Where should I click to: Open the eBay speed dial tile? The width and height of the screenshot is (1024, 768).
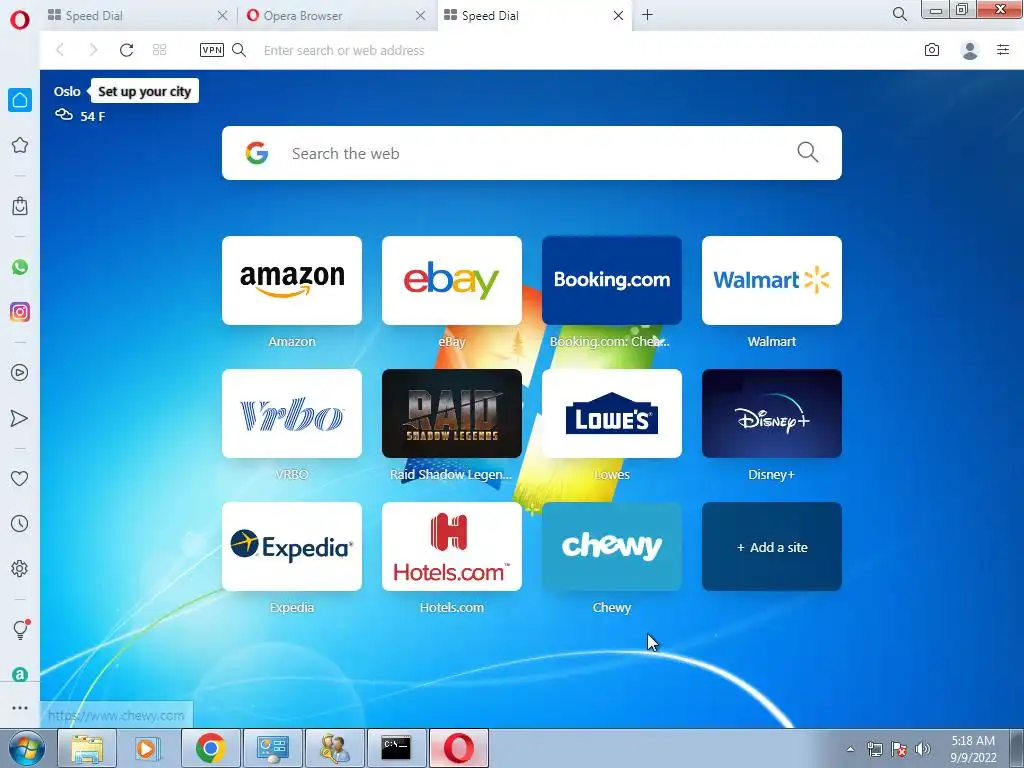pyautogui.click(x=452, y=280)
